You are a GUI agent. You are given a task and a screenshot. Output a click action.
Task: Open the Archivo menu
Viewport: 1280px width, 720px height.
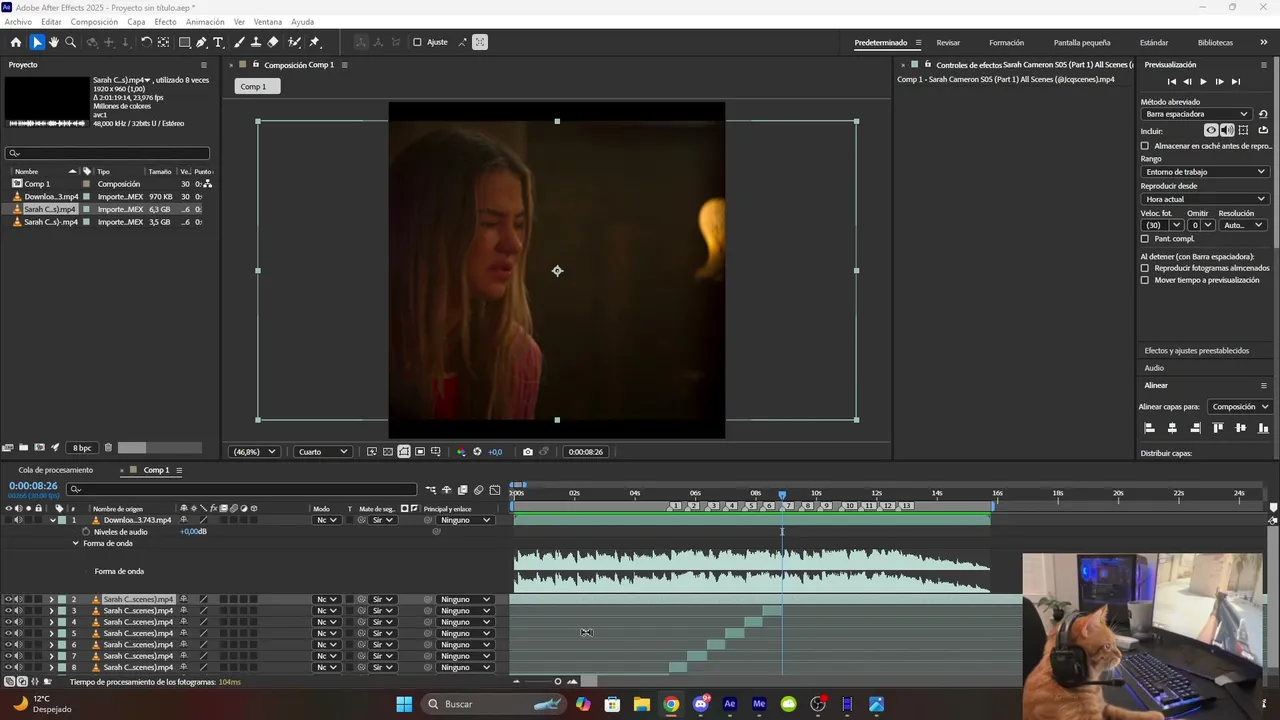click(18, 22)
